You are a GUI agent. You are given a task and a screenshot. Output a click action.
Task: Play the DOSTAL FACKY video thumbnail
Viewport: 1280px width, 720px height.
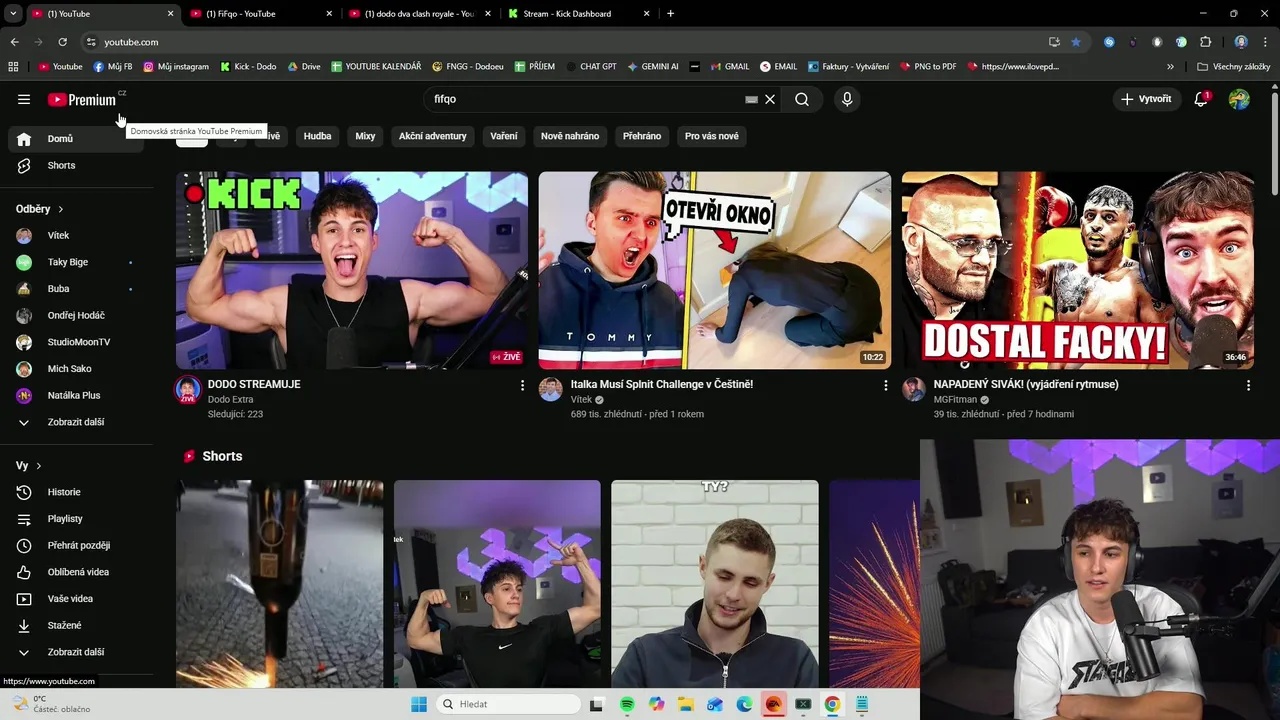[1078, 270]
